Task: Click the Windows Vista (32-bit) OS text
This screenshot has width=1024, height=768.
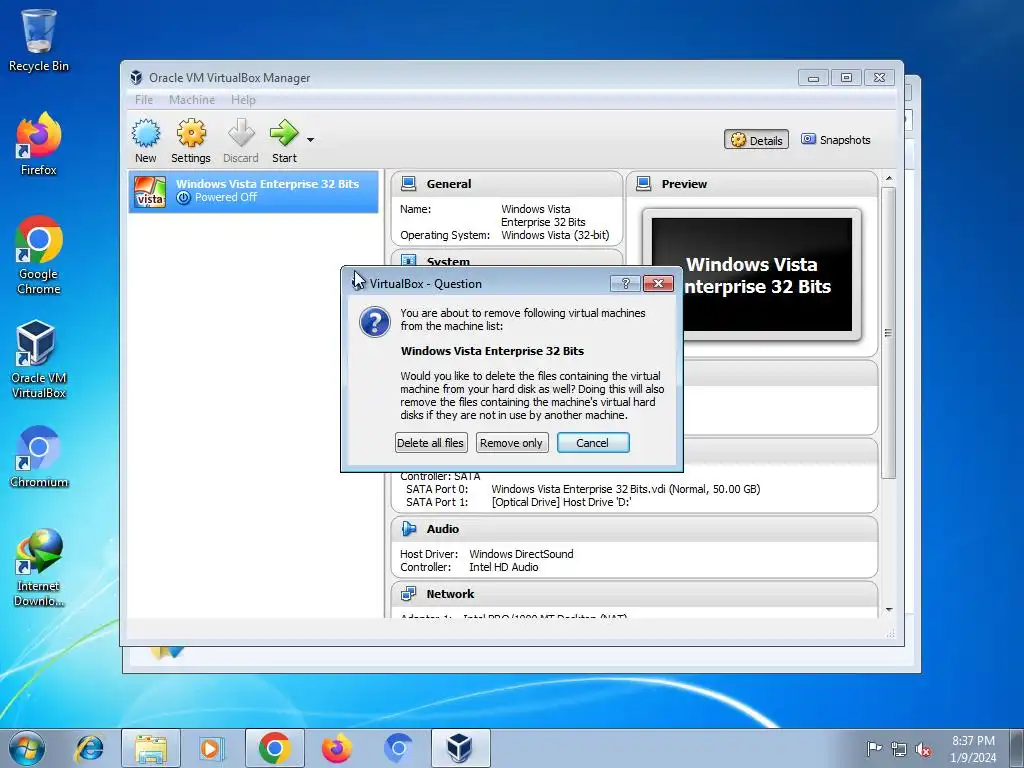Action: [x=555, y=235]
